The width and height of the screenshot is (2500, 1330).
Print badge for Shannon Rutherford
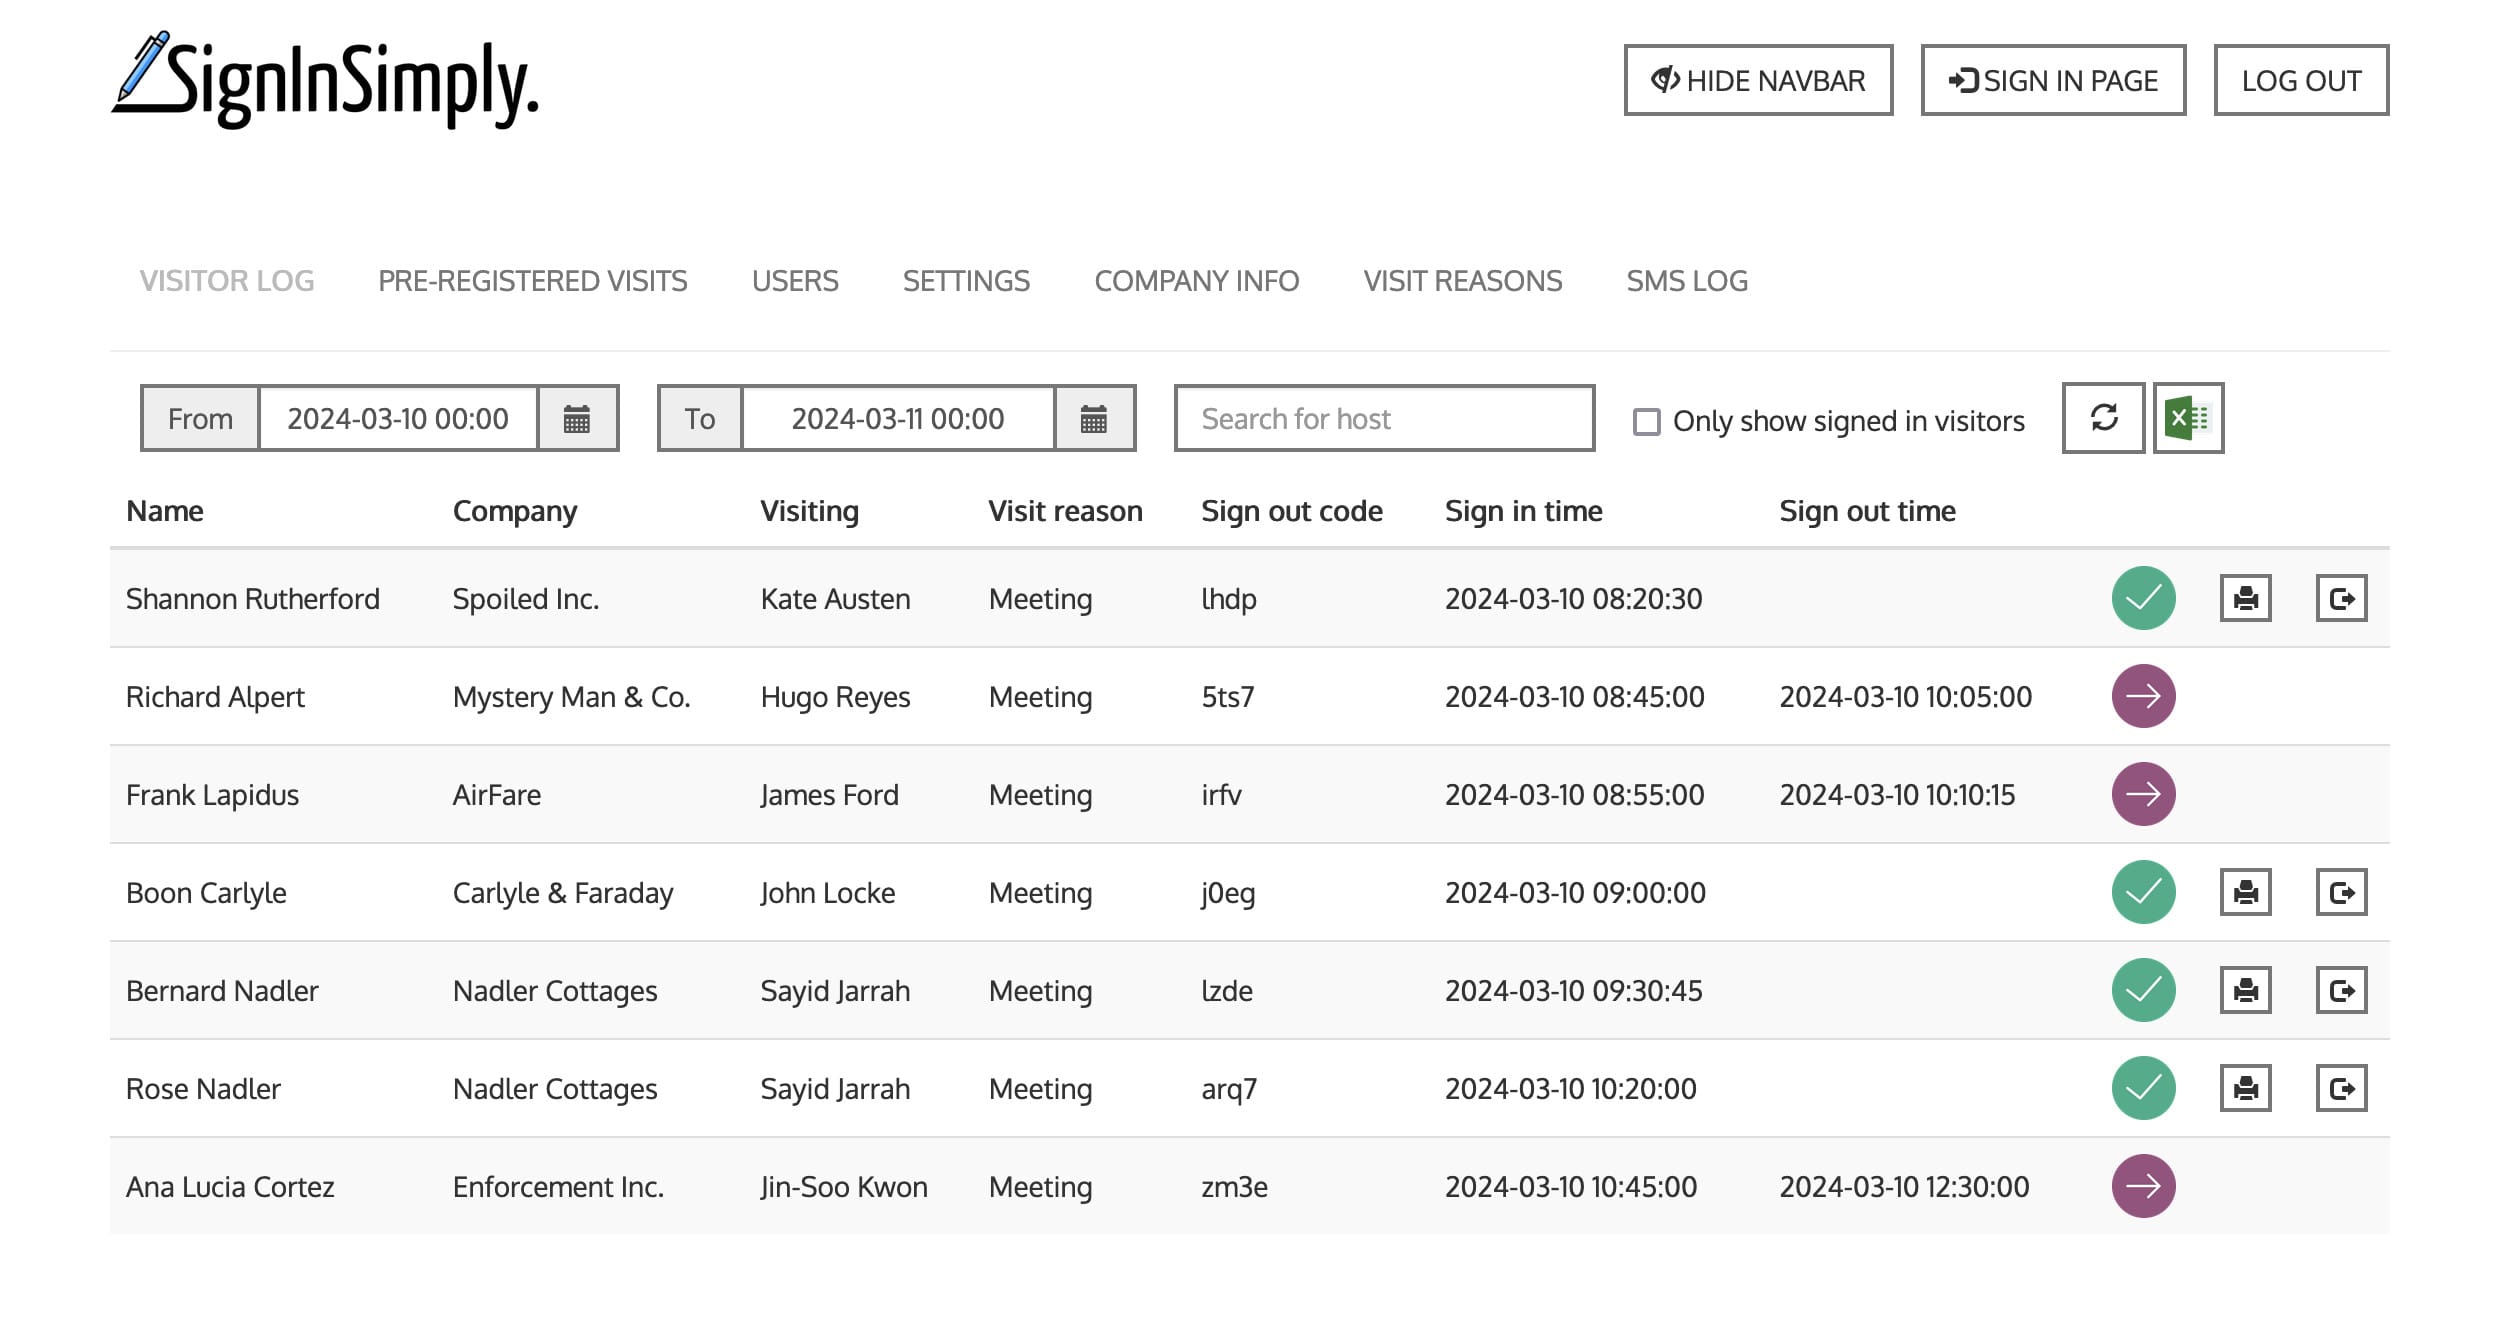pos(2245,598)
